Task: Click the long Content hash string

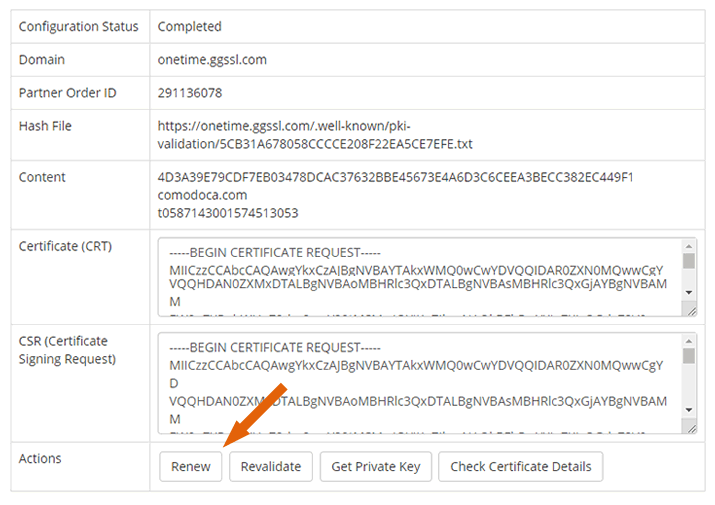Action: 395,177
